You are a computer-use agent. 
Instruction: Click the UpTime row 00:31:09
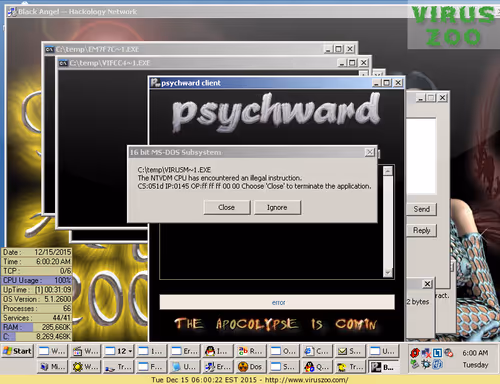point(37,290)
